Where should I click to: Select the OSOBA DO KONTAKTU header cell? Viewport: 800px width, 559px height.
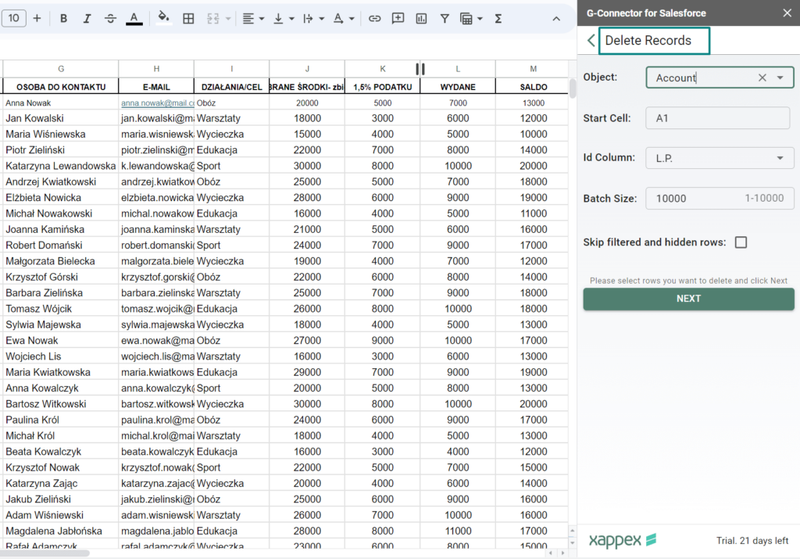(61, 87)
